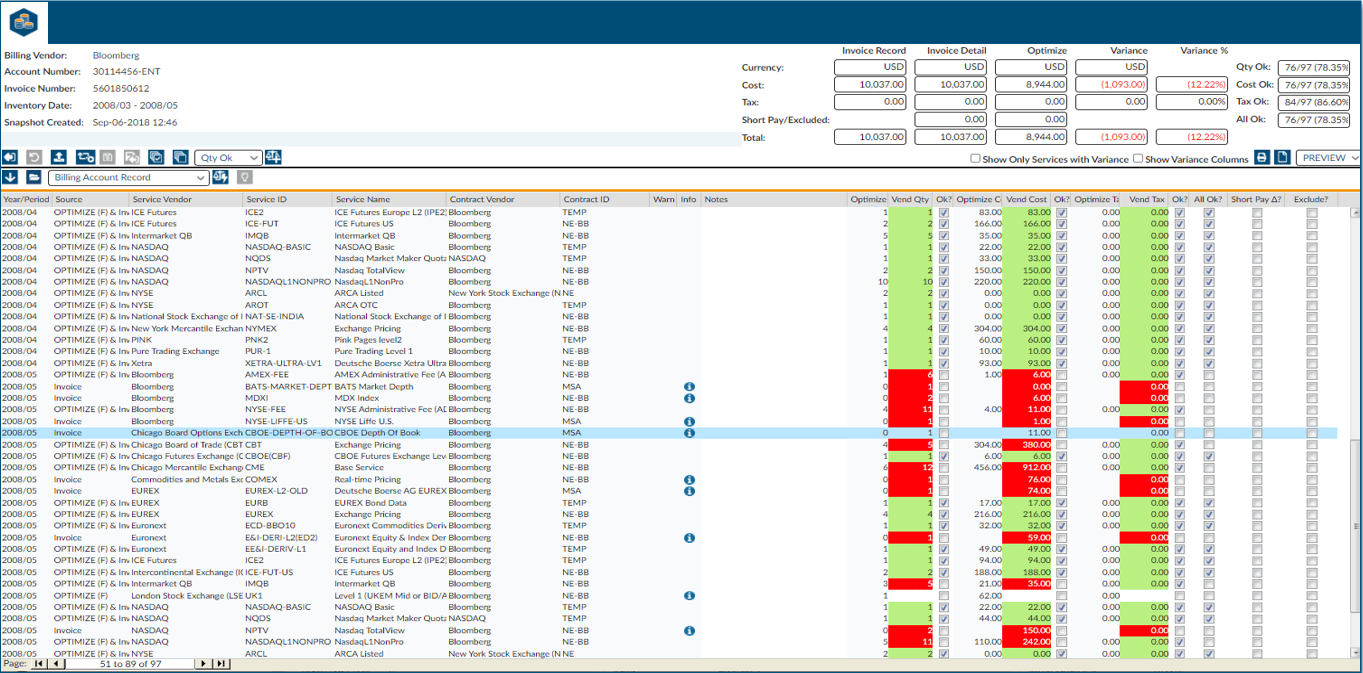Image resolution: width=1363 pixels, height=673 pixels.
Task: Click the page range field '51 to 89 of 97'
Action: point(128,663)
